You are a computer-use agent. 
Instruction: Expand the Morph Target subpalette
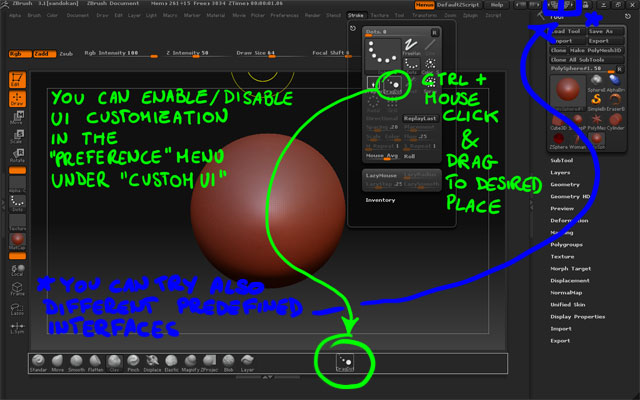[x=571, y=269]
